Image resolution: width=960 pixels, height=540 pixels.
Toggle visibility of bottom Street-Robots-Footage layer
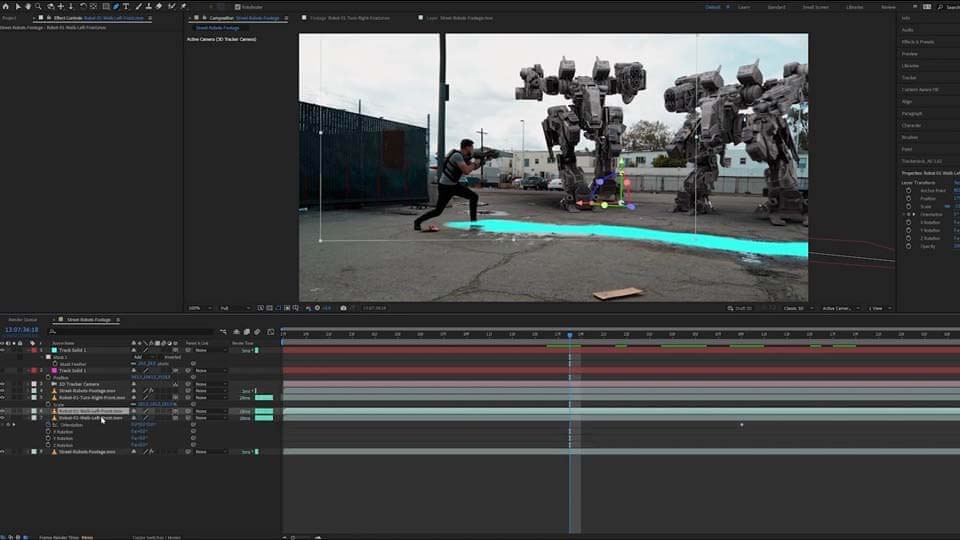point(3,452)
